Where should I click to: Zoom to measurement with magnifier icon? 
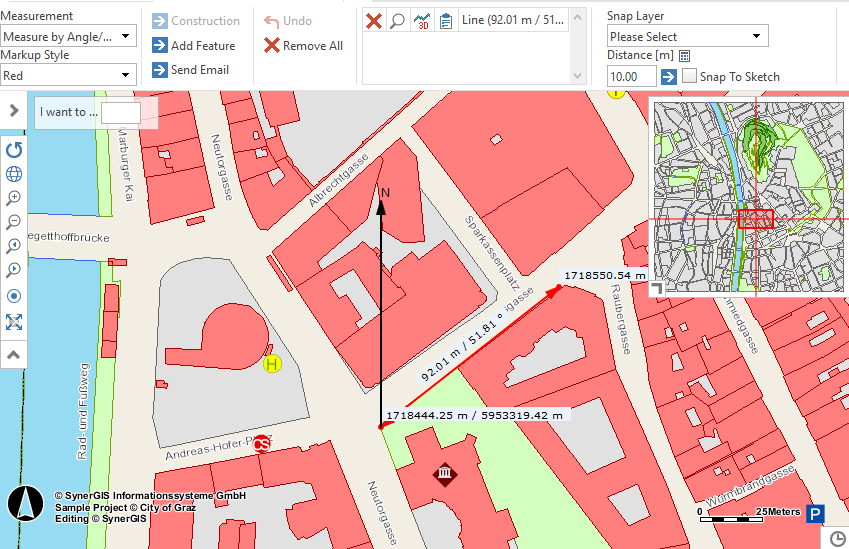pos(397,21)
